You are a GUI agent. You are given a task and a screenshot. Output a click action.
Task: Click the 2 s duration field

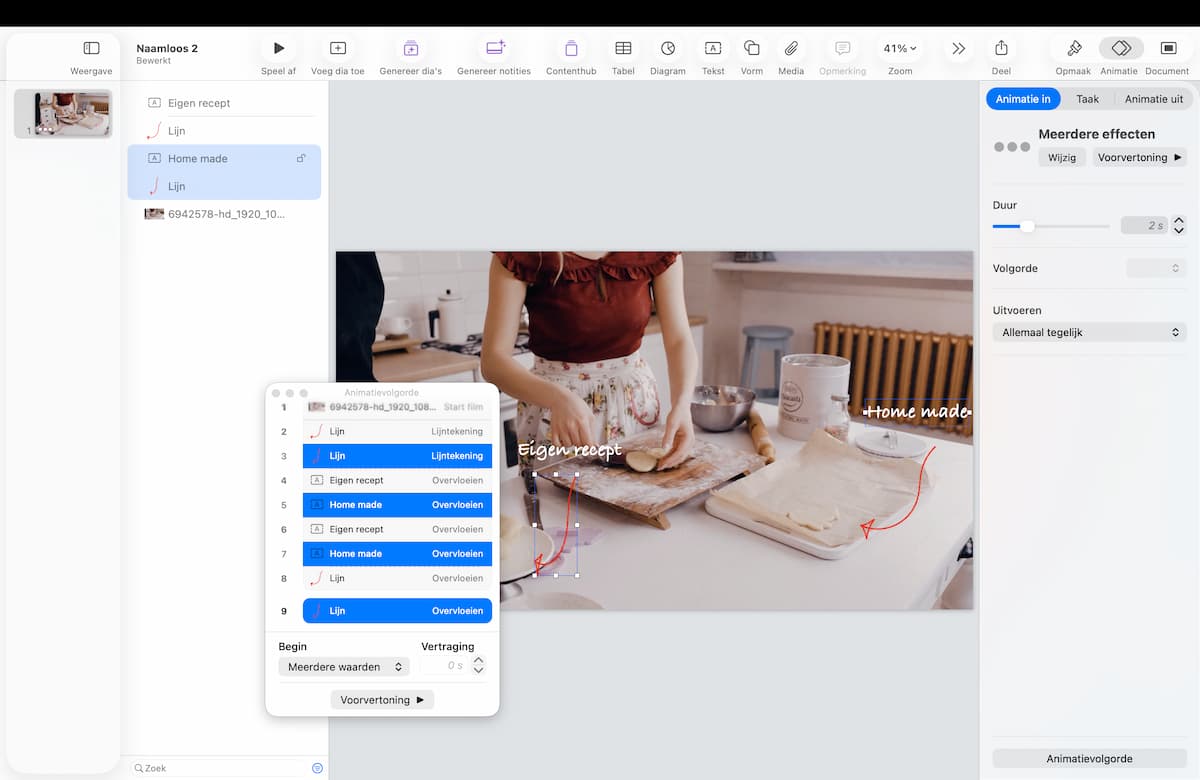[1144, 226]
